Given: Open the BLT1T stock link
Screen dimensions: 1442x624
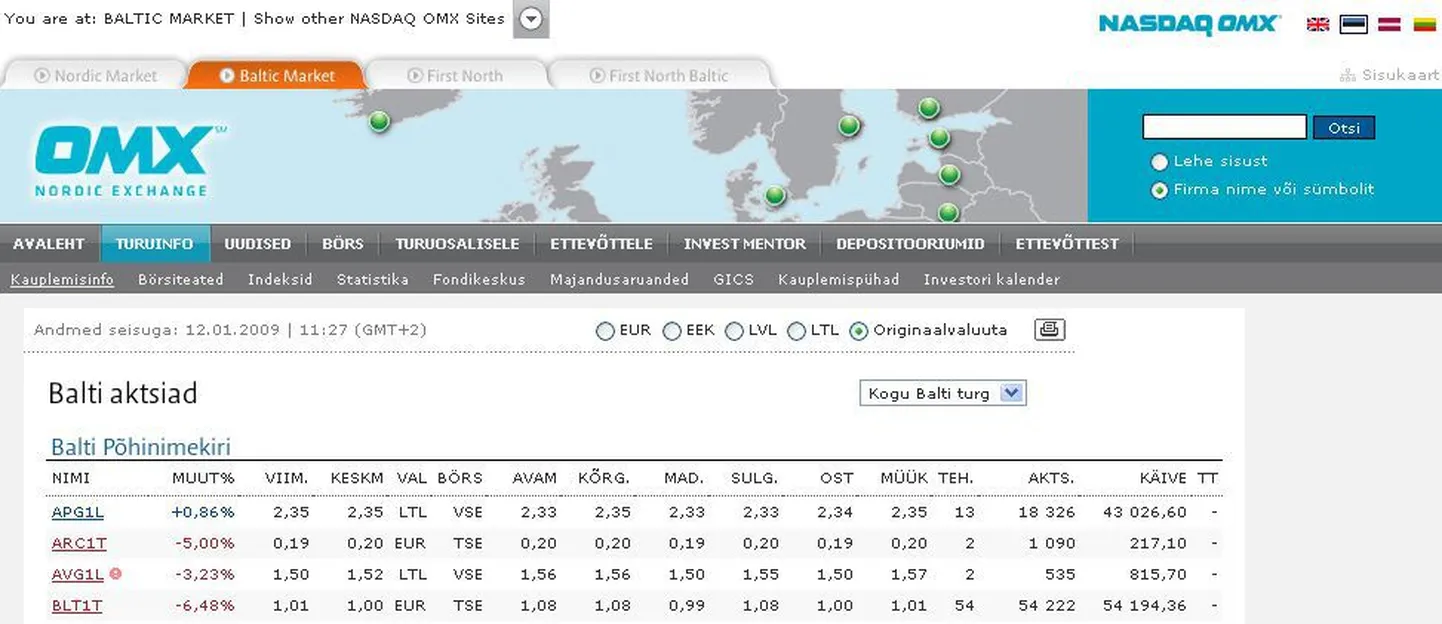Looking at the screenshot, I should [77, 605].
